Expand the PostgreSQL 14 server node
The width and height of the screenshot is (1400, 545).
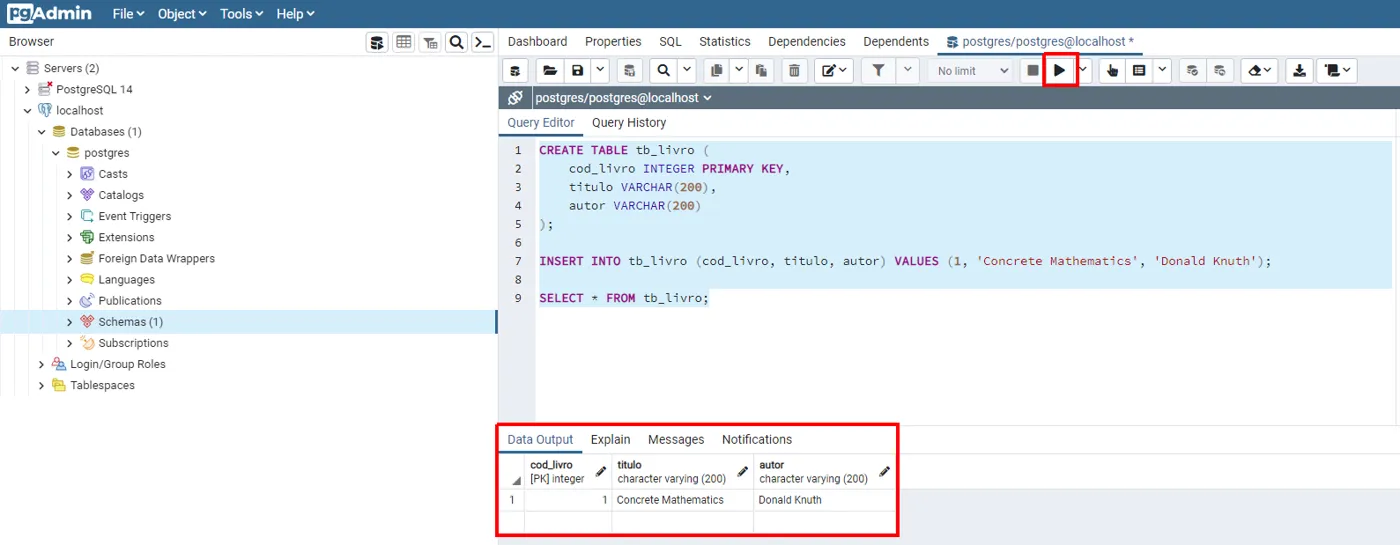click(28, 89)
